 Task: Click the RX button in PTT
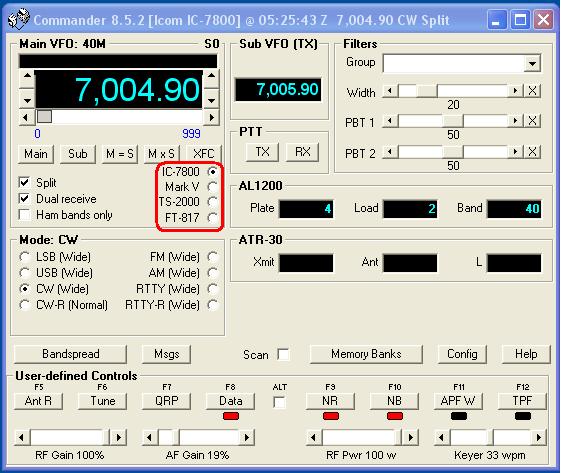click(x=303, y=152)
